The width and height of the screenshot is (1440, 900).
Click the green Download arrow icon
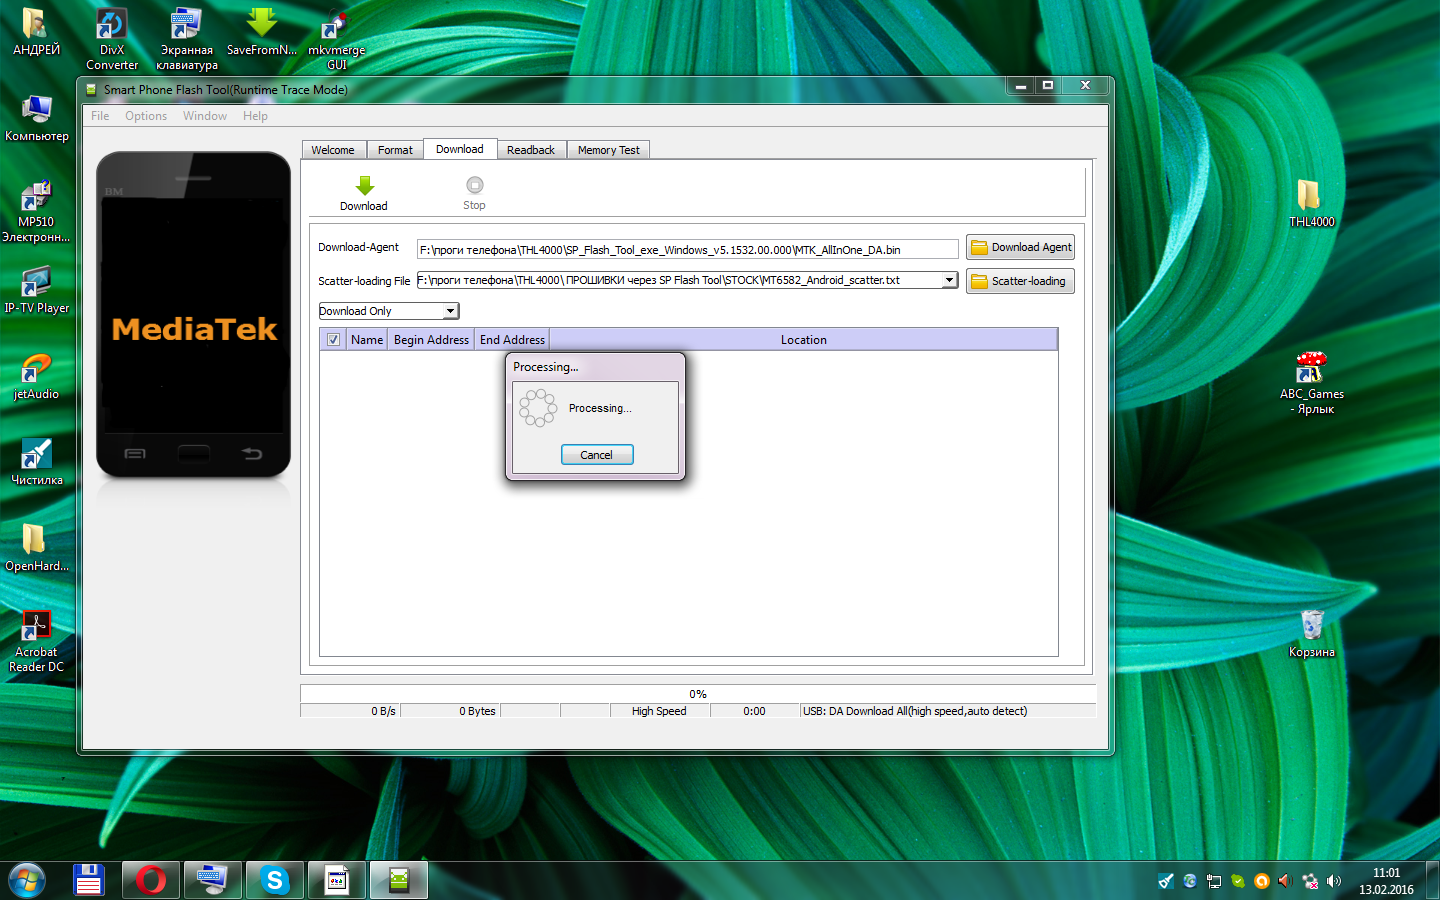[364, 187]
